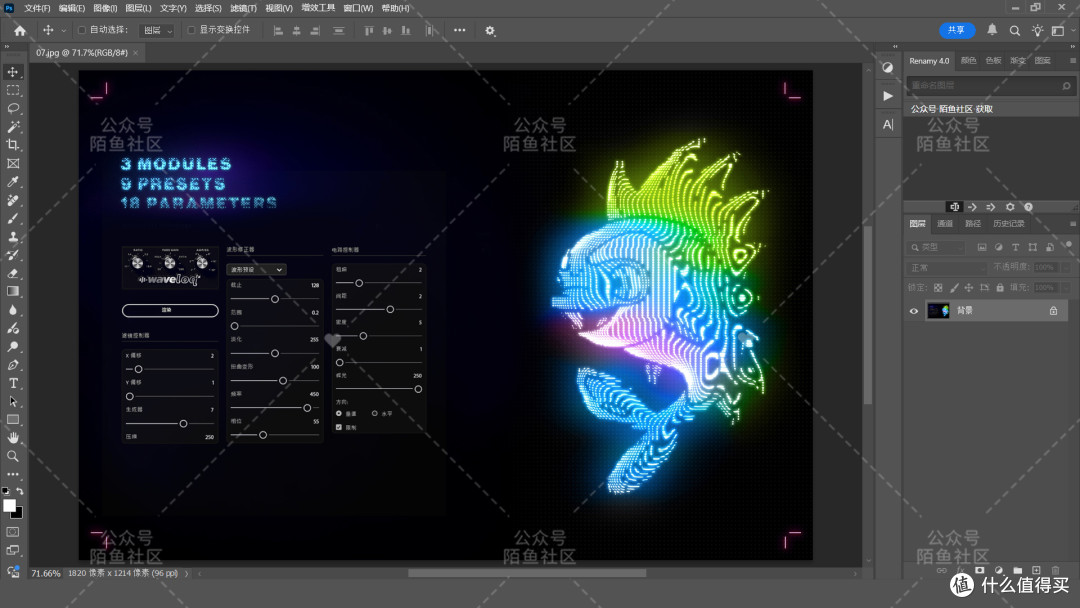Open the Renamy panel flyout menu
Viewport: 1080px width, 608px height.
click(x=1072, y=61)
